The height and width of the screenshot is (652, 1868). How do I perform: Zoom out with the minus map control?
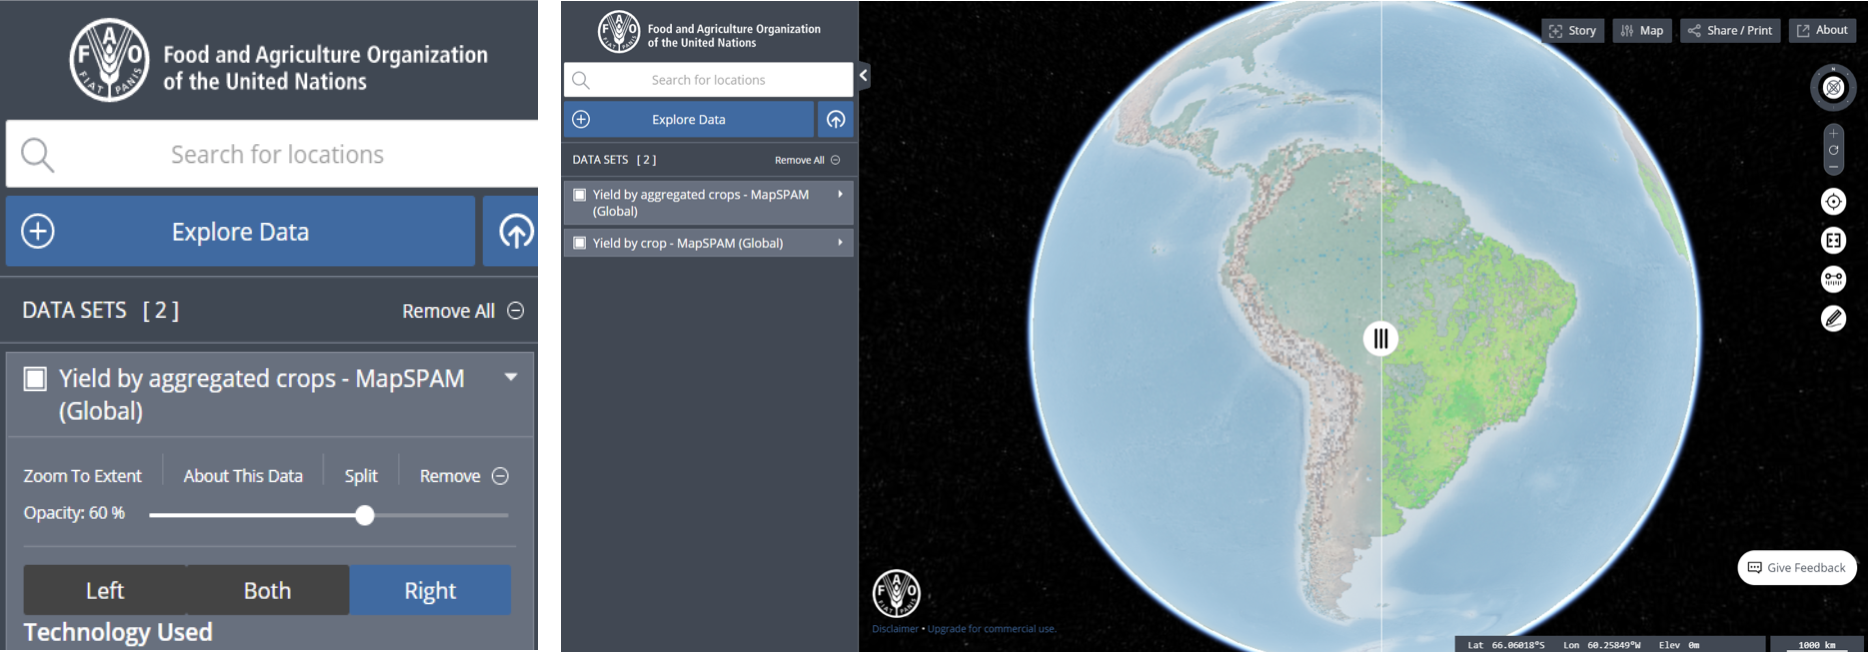[x=1833, y=167]
